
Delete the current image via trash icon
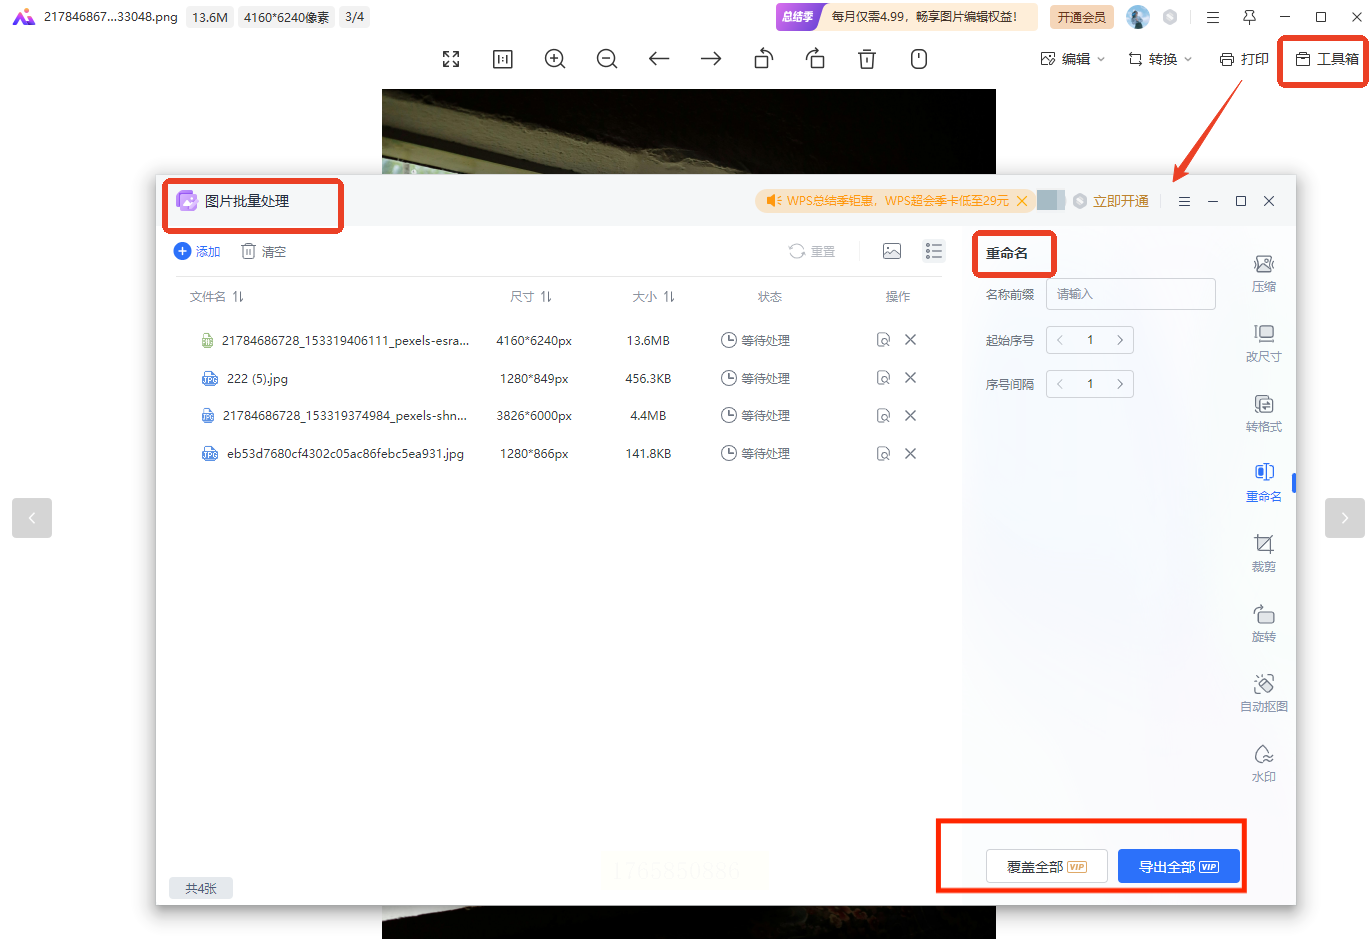point(867,59)
